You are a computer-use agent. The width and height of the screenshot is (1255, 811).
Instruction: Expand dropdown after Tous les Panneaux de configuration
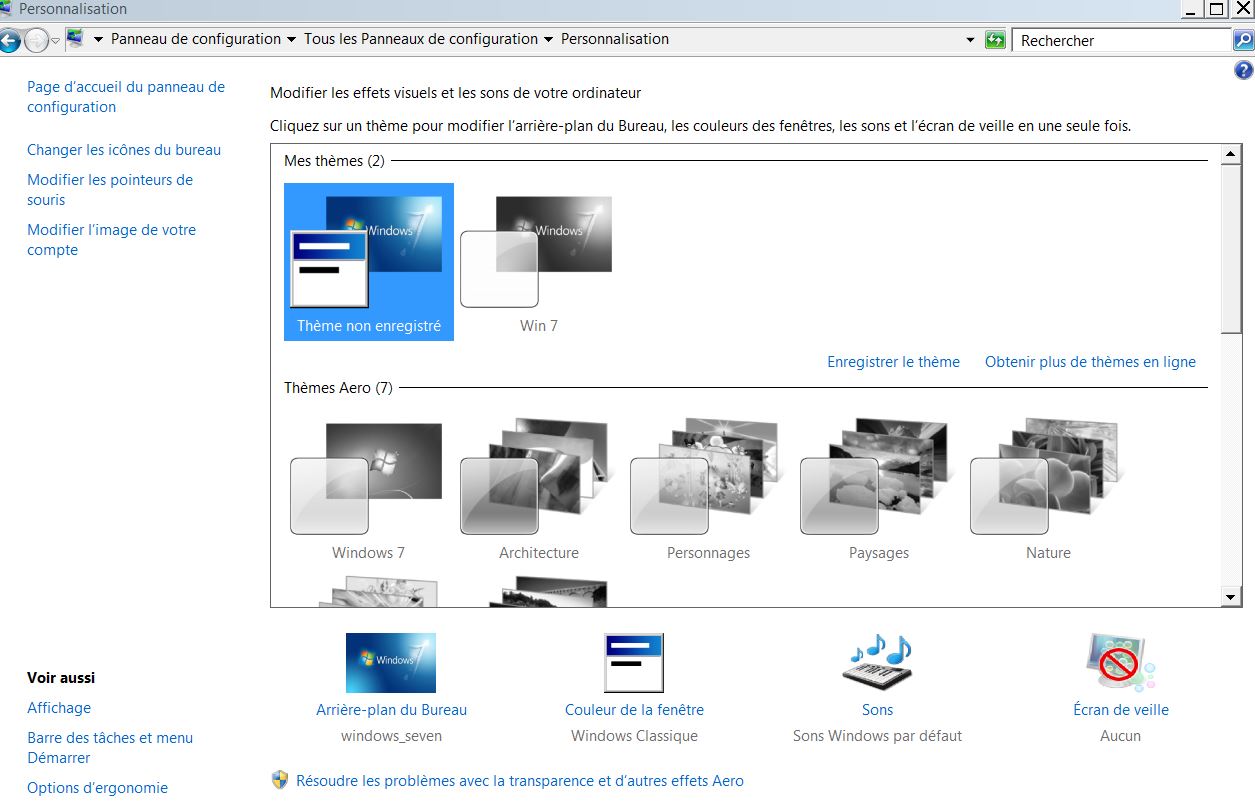point(548,40)
